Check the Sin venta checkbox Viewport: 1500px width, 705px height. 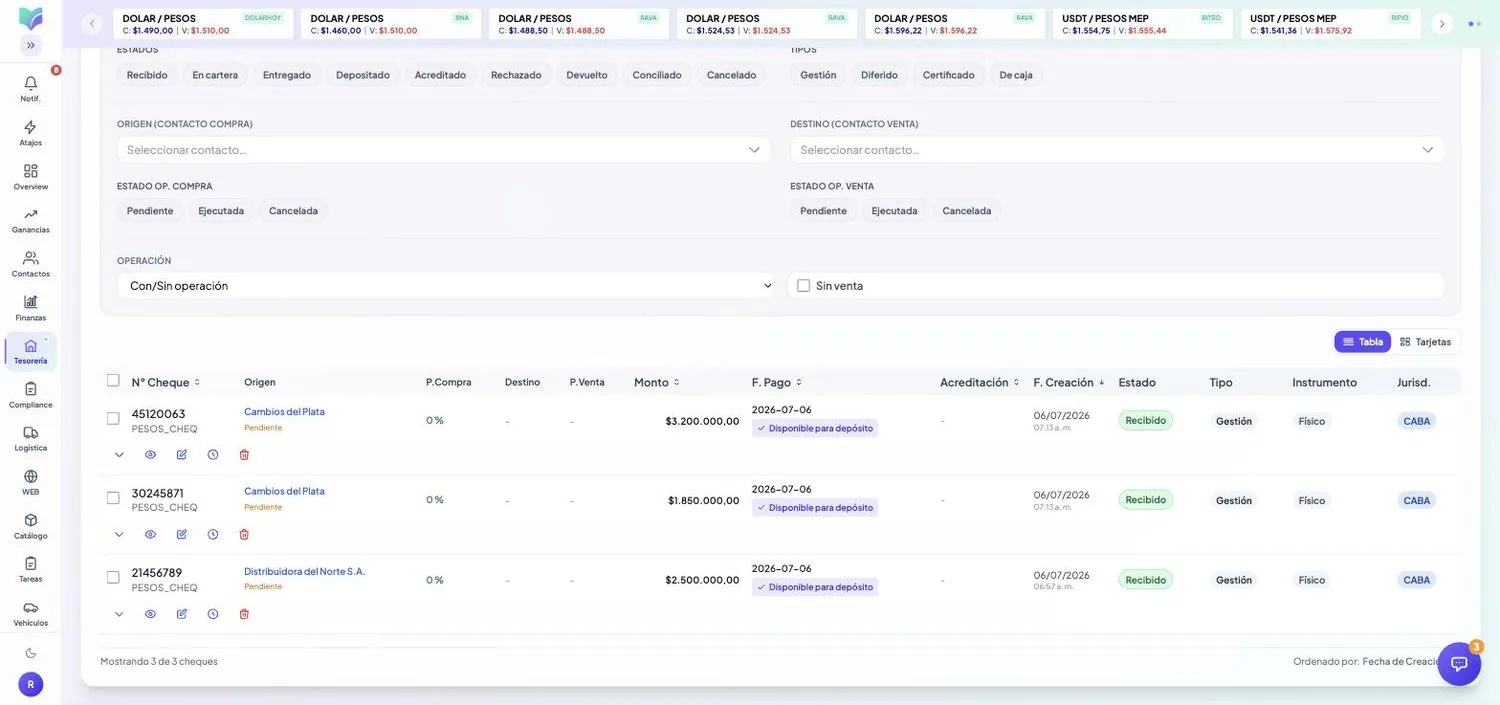803,286
